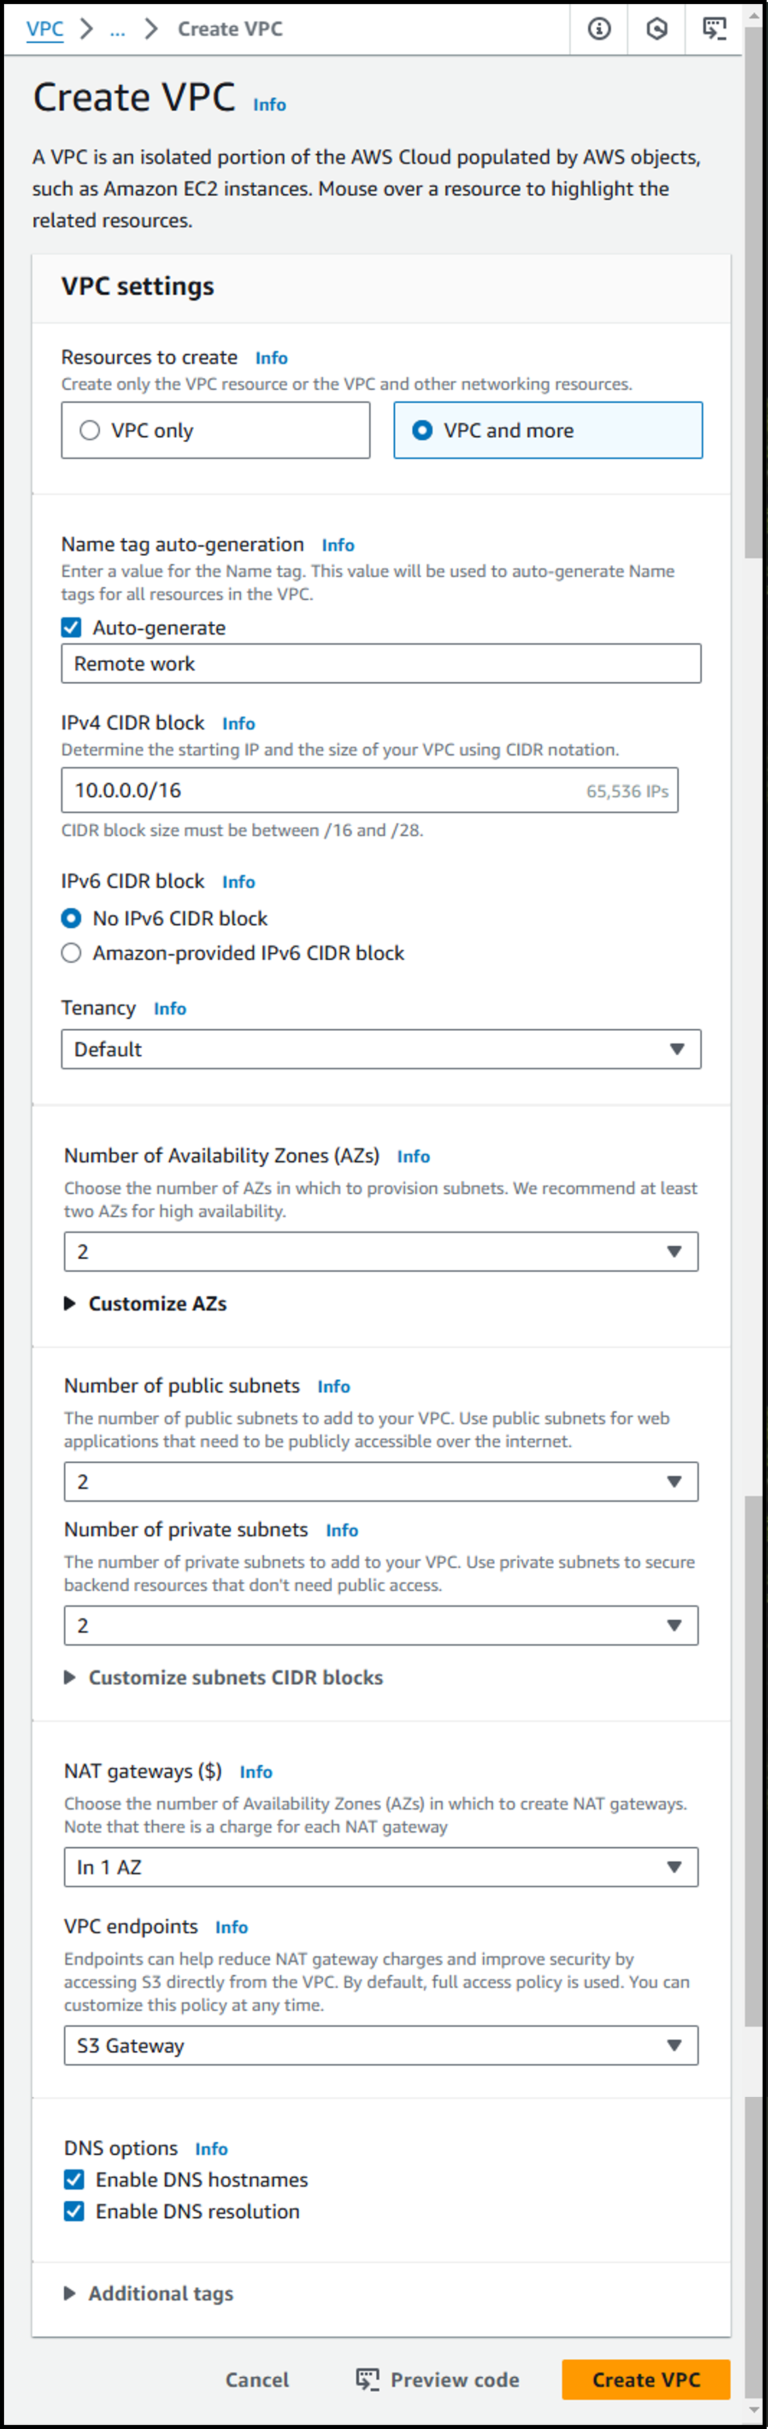This screenshot has height=2429, width=768.
Task: Choose Amazon-provided IPv6 CIDR block
Action: pos(71,953)
